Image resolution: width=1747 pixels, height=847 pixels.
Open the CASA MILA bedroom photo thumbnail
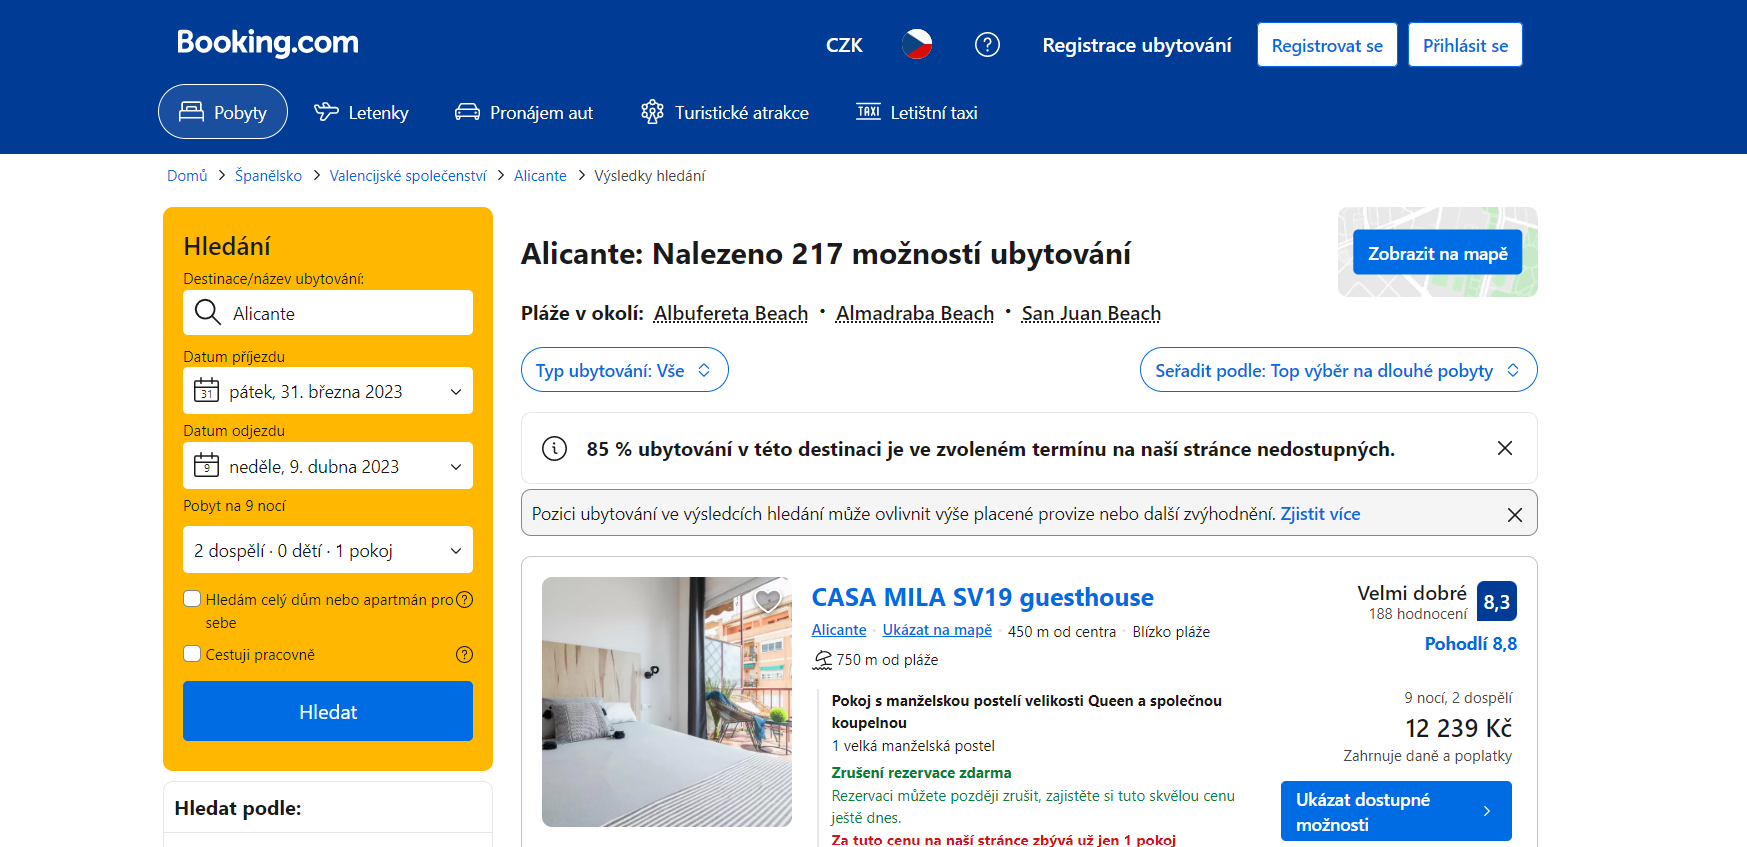click(x=667, y=702)
